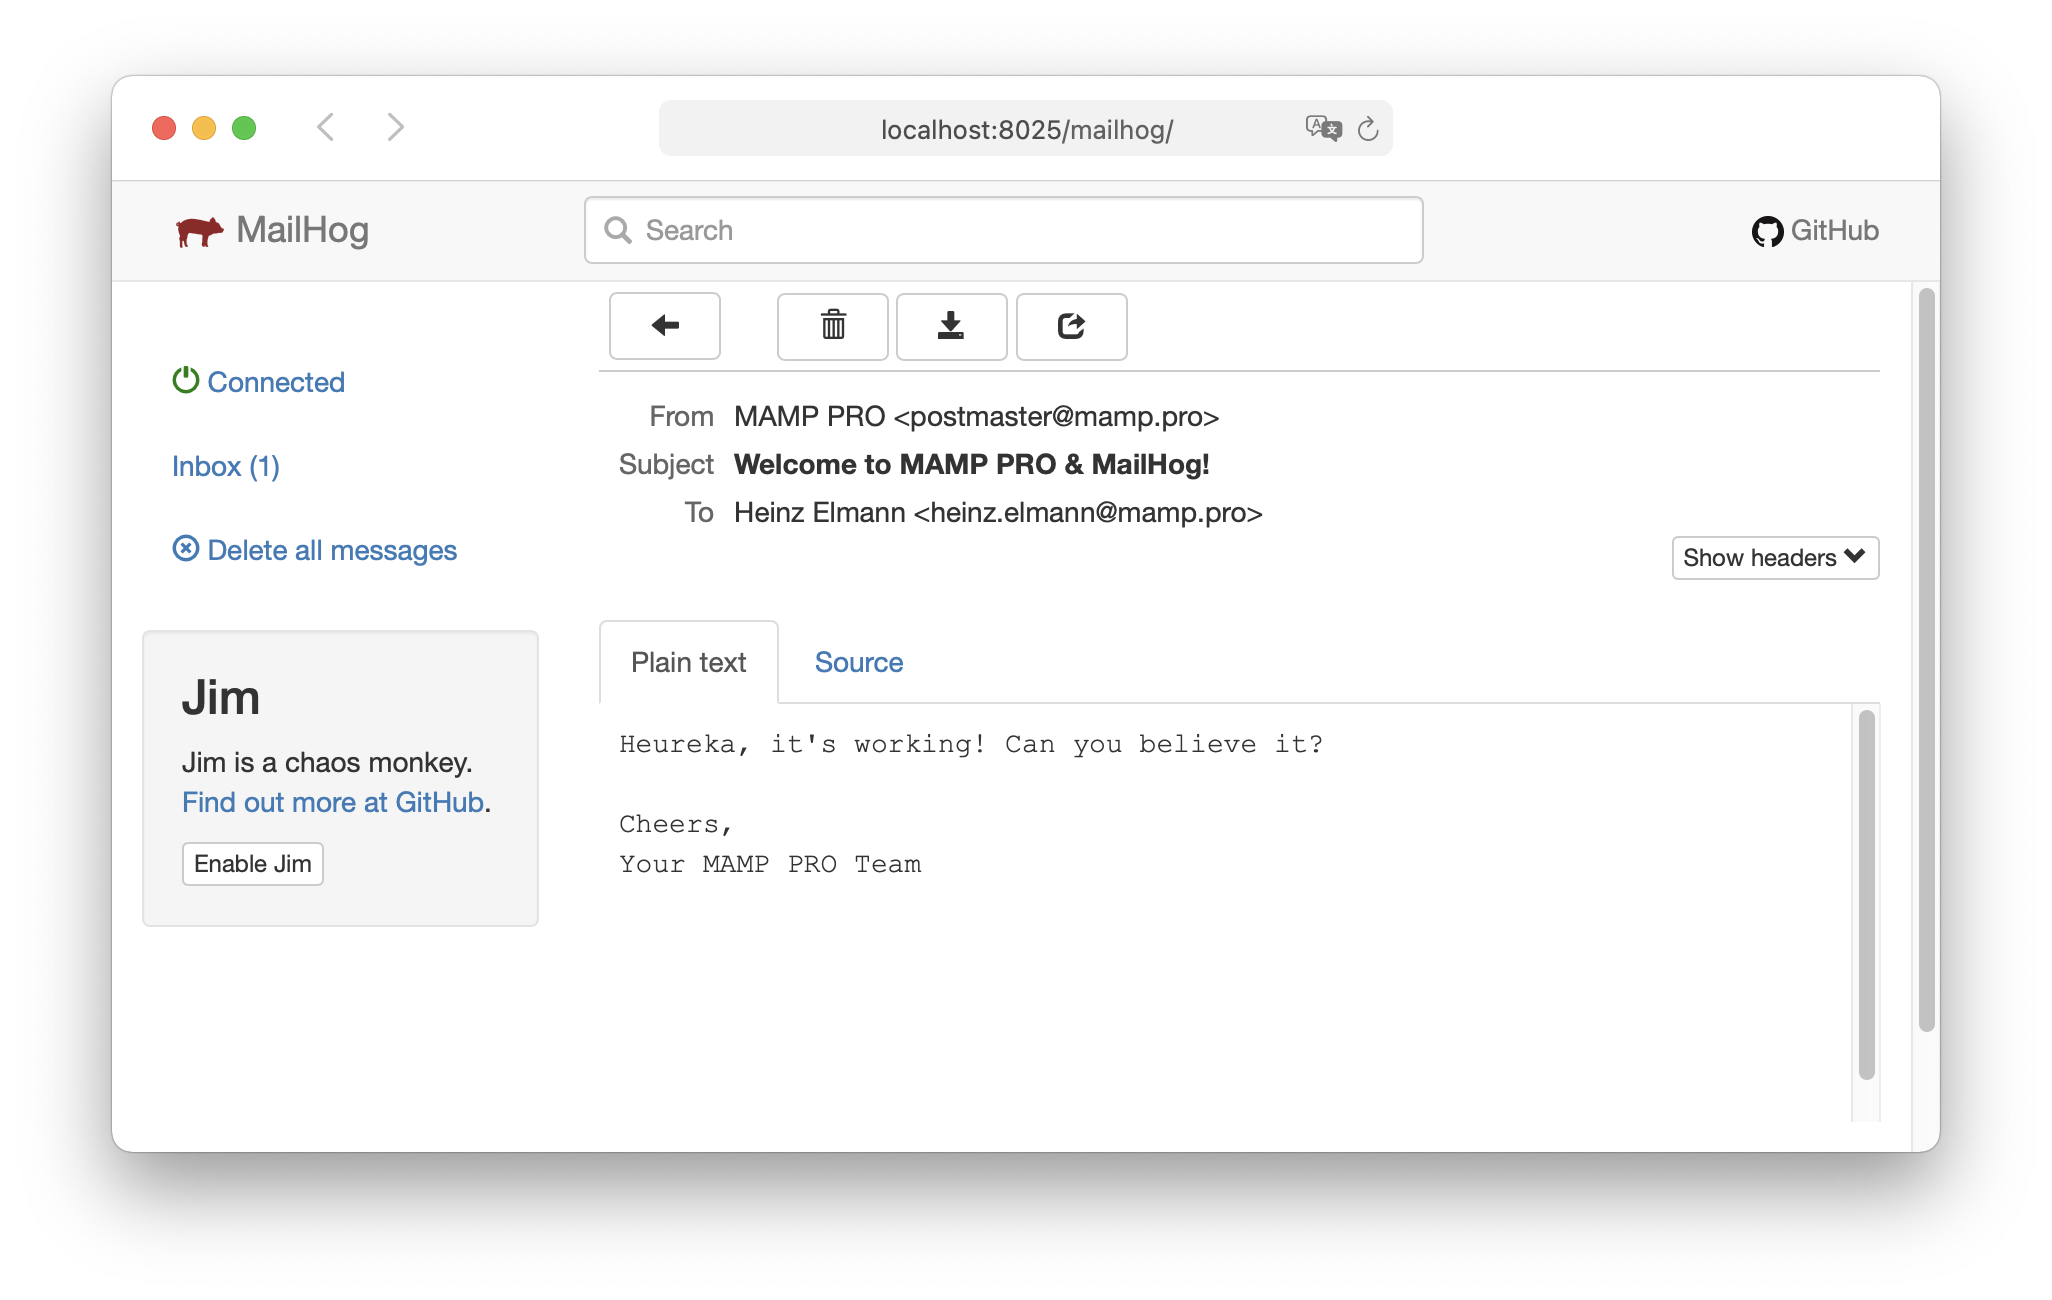This screenshot has width=2052, height=1300.
Task: Click the MailHog brand title
Action: point(302,230)
